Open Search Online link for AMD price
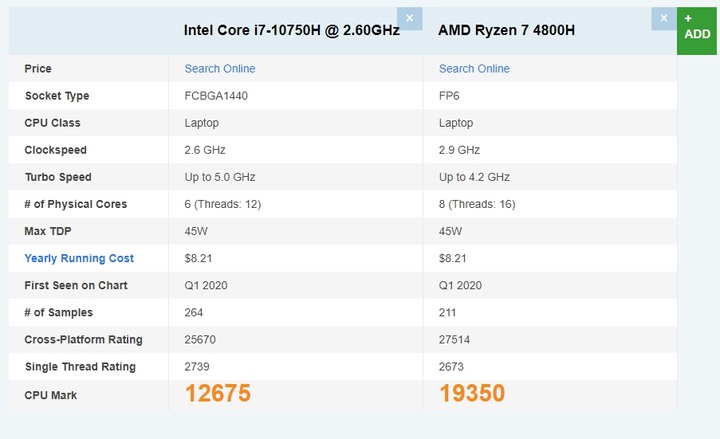Image resolution: width=720 pixels, height=439 pixels. pyautogui.click(x=474, y=68)
